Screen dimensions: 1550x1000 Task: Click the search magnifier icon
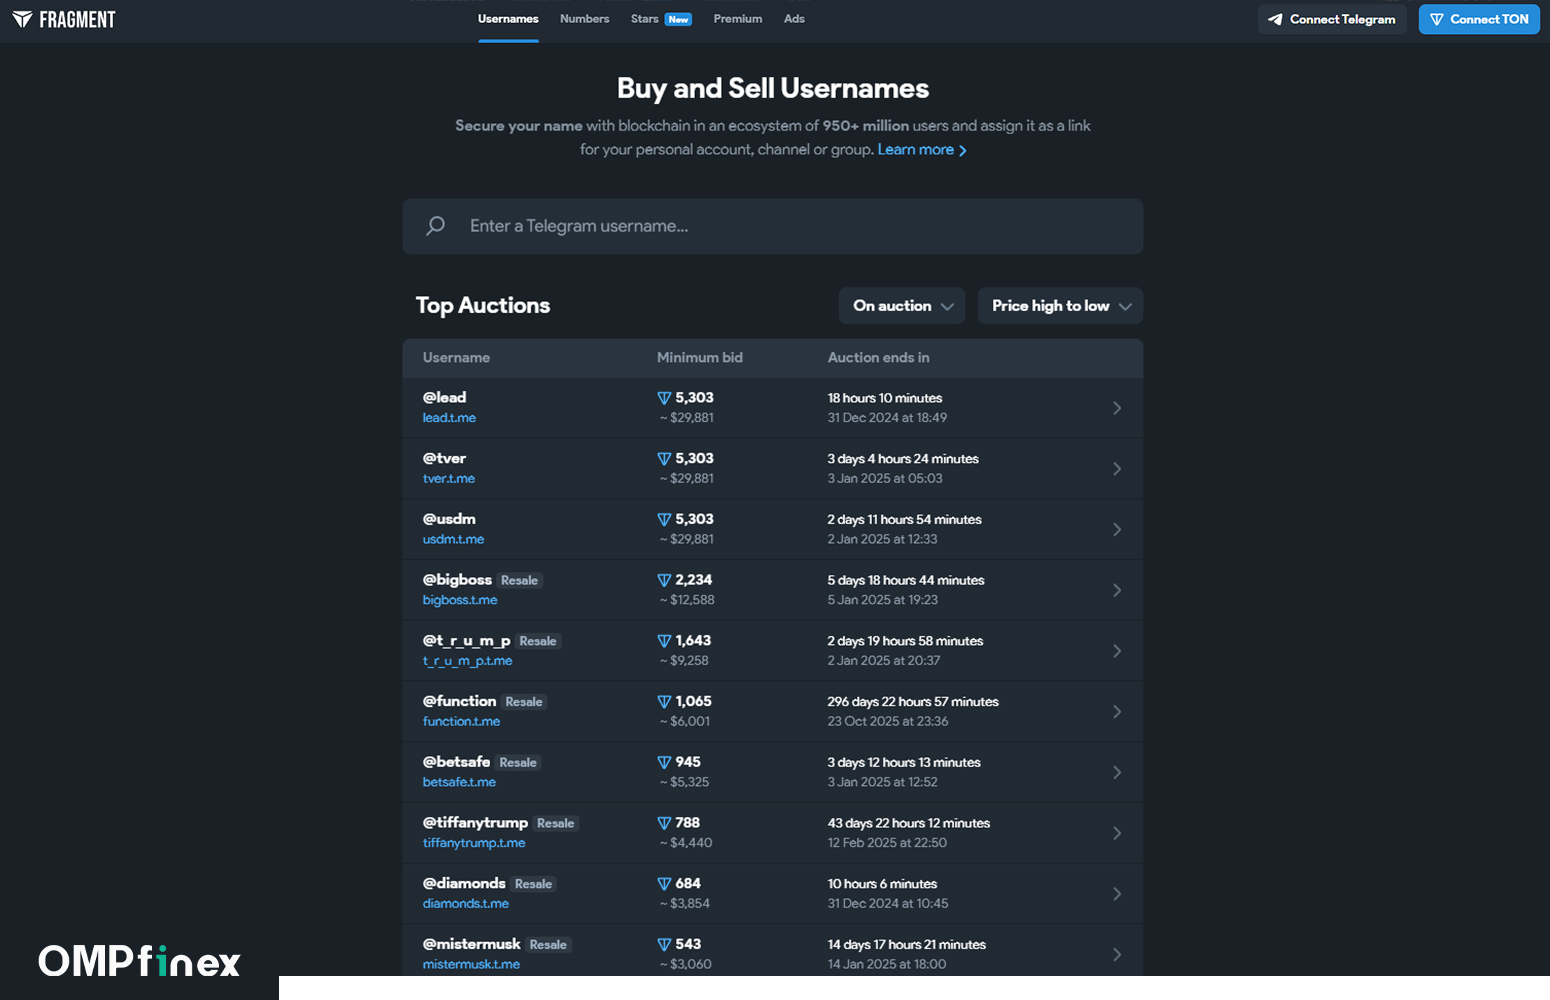coord(435,226)
